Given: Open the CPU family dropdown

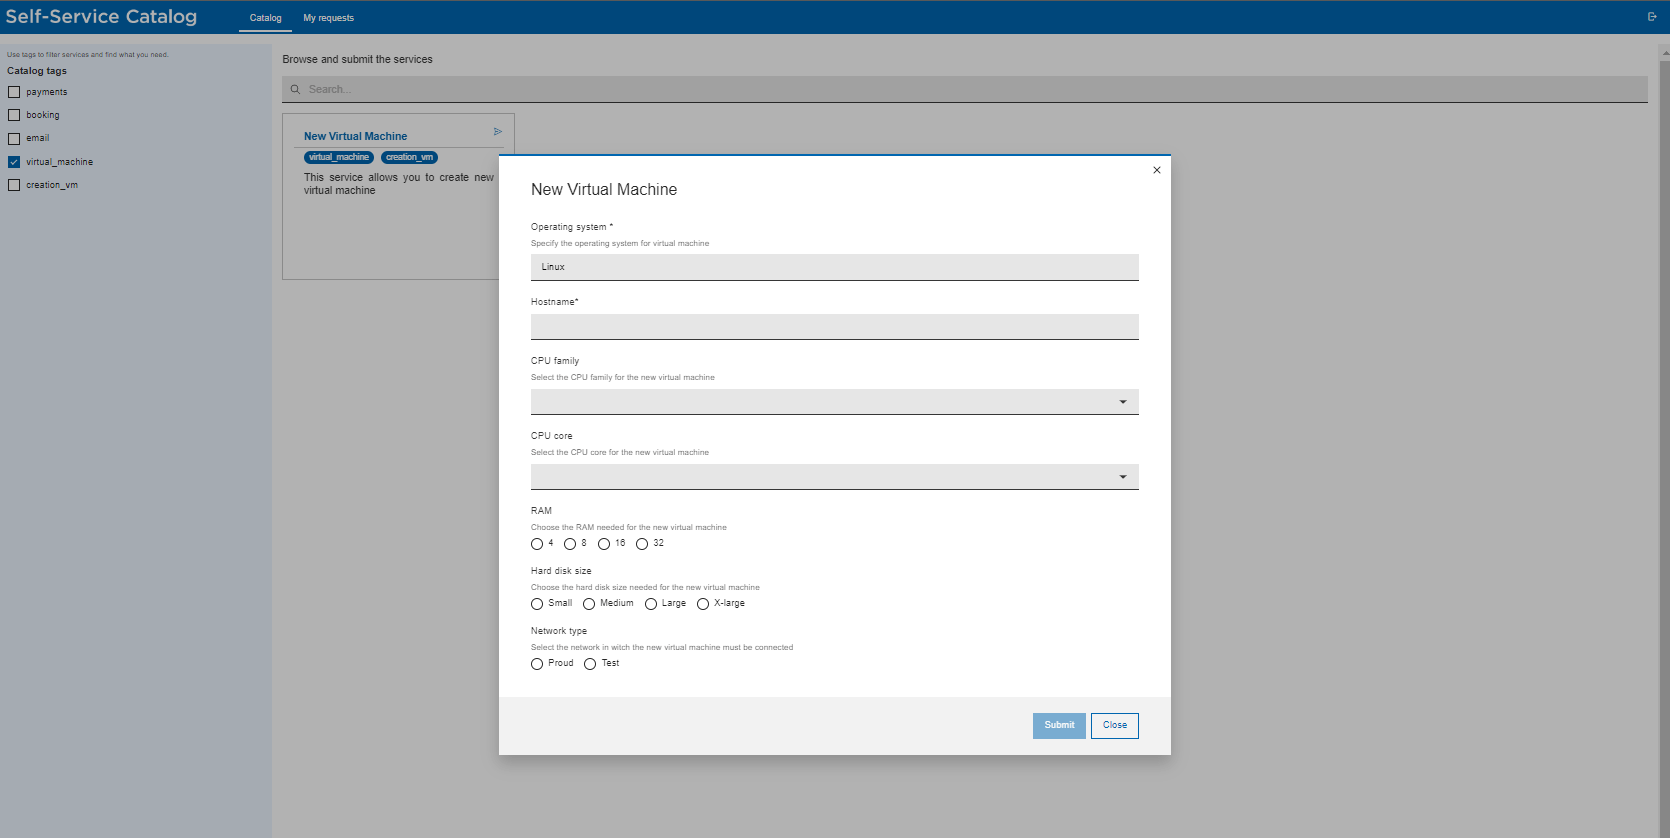Looking at the screenshot, I should pyautogui.click(x=834, y=402).
